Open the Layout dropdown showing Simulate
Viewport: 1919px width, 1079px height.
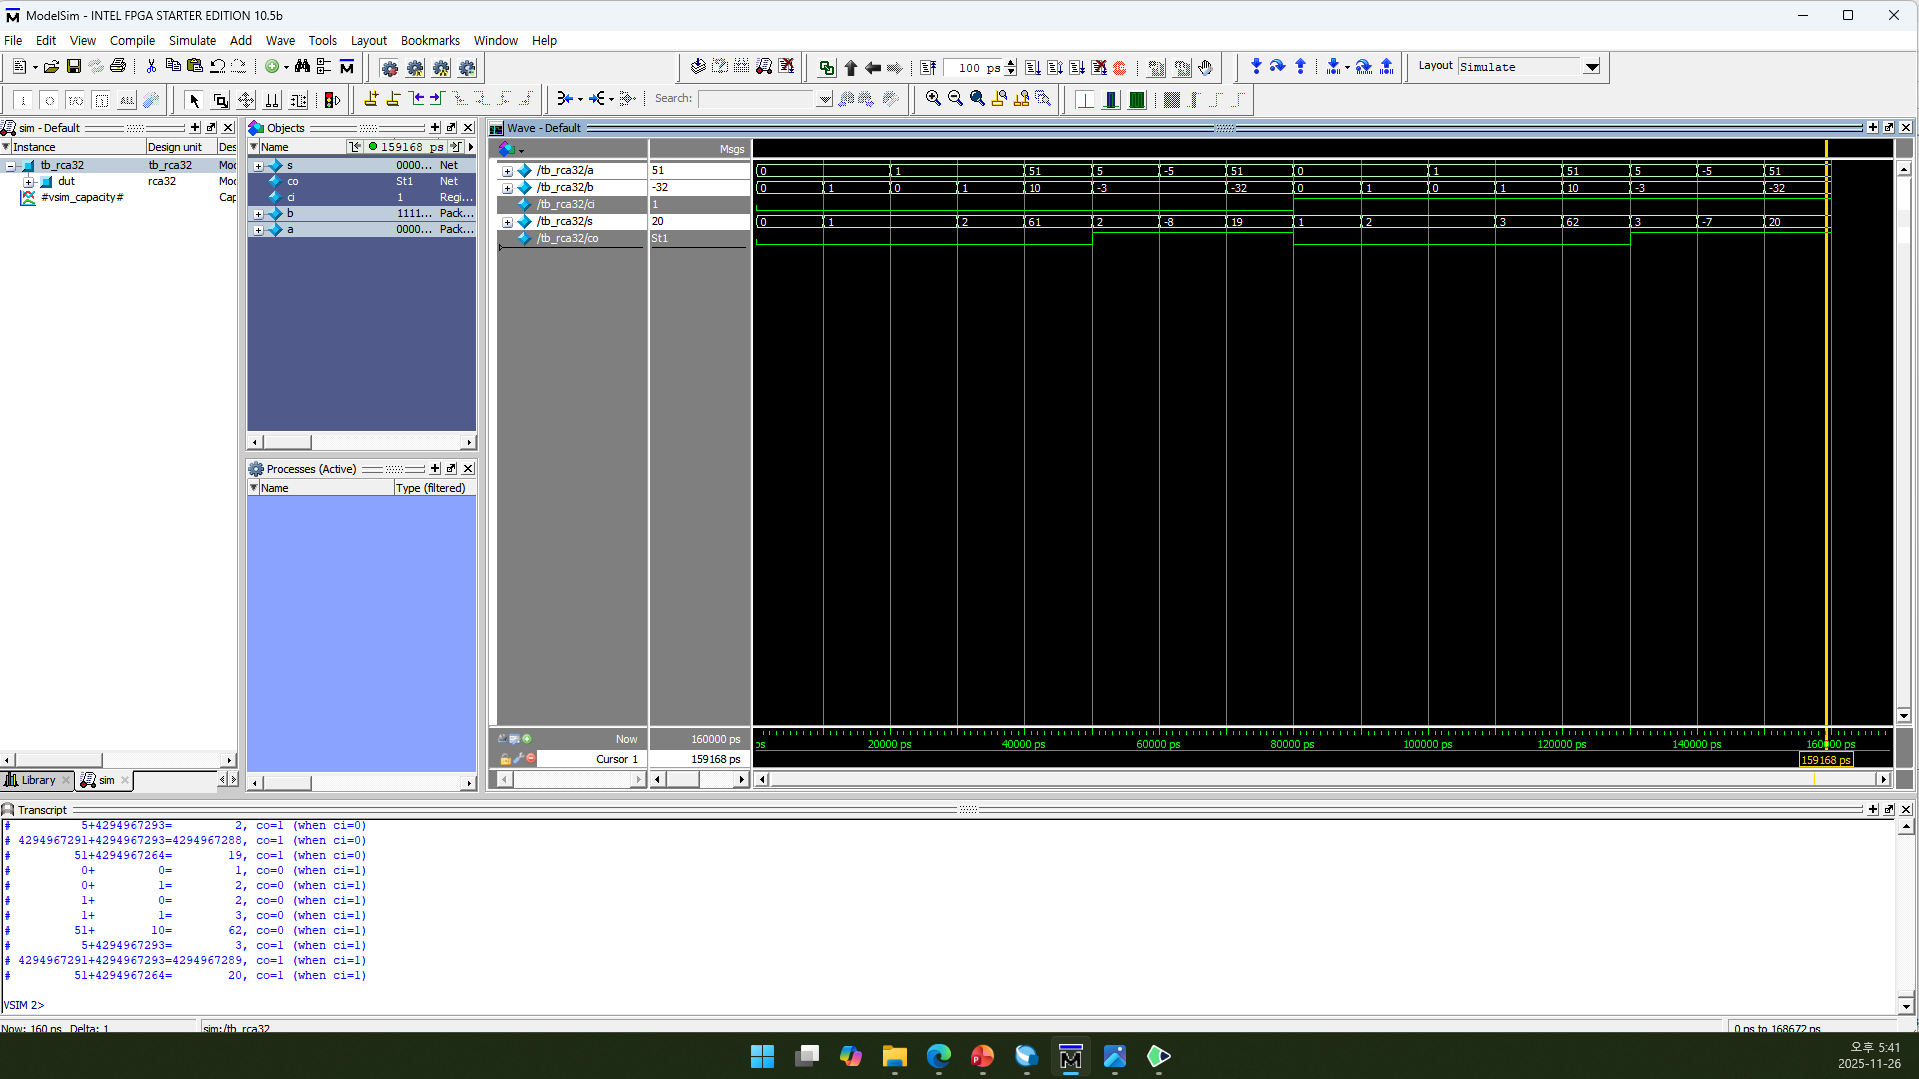point(1591,67)
